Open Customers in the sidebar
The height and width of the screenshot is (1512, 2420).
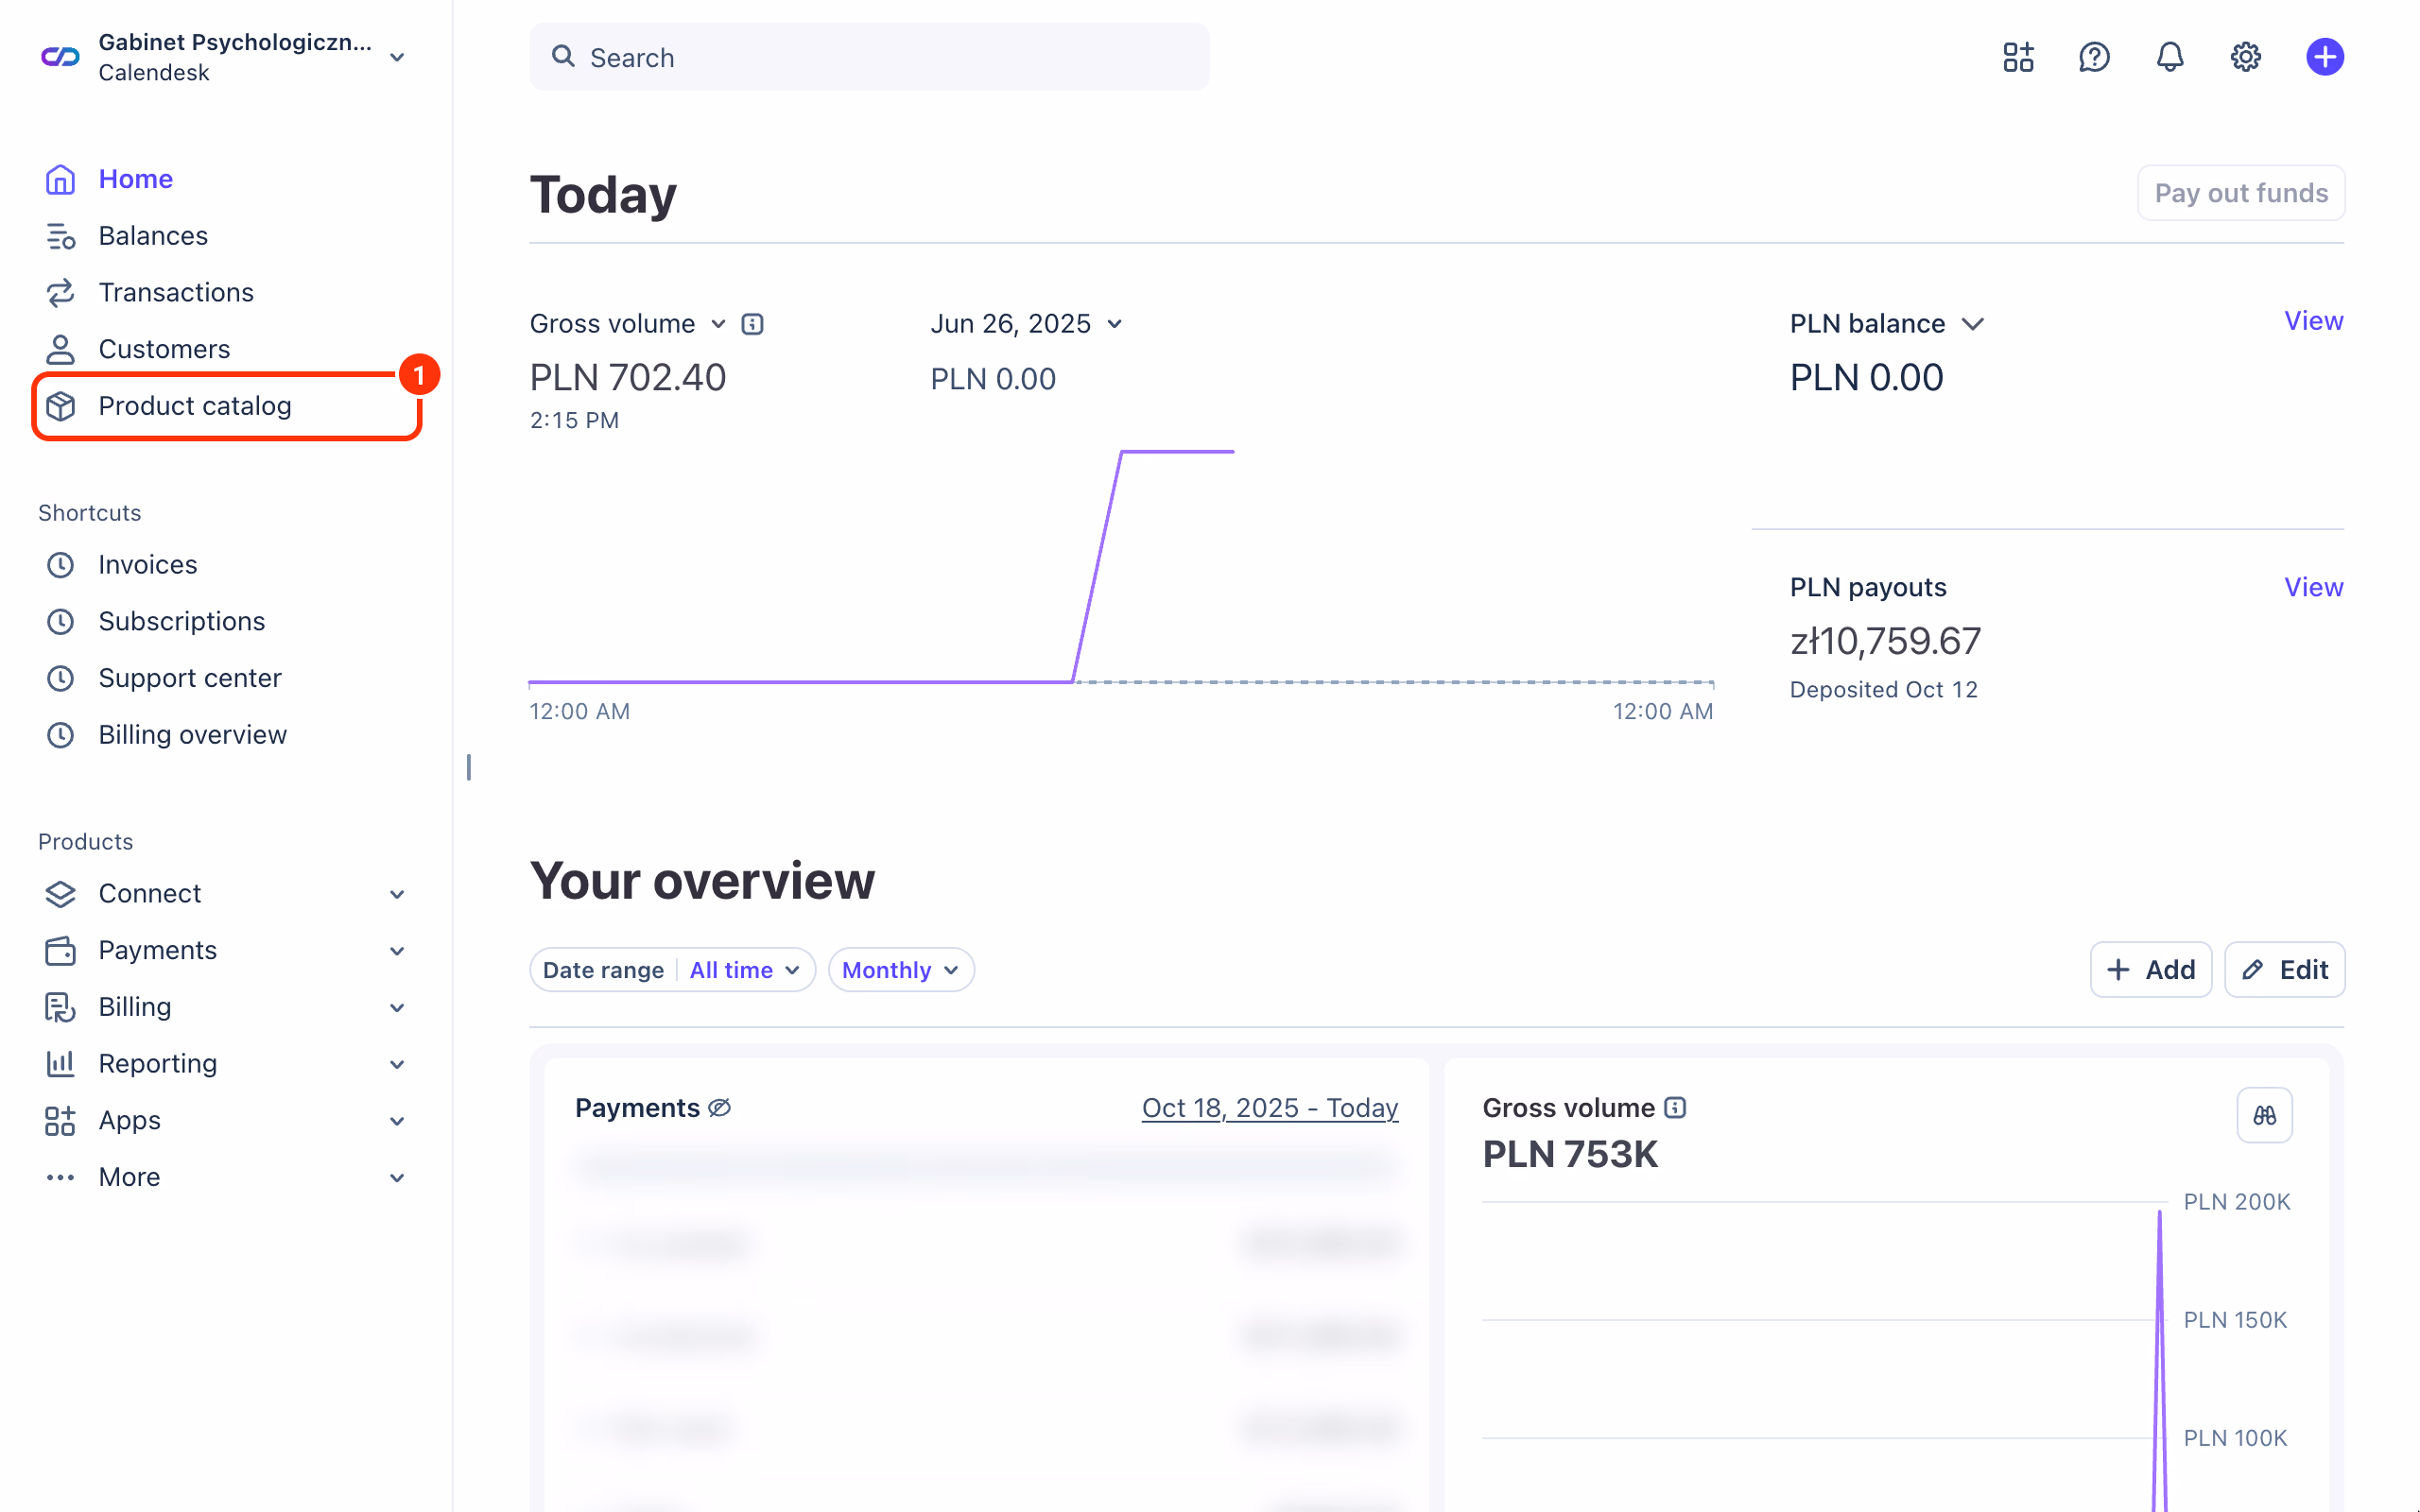[164, 349]
